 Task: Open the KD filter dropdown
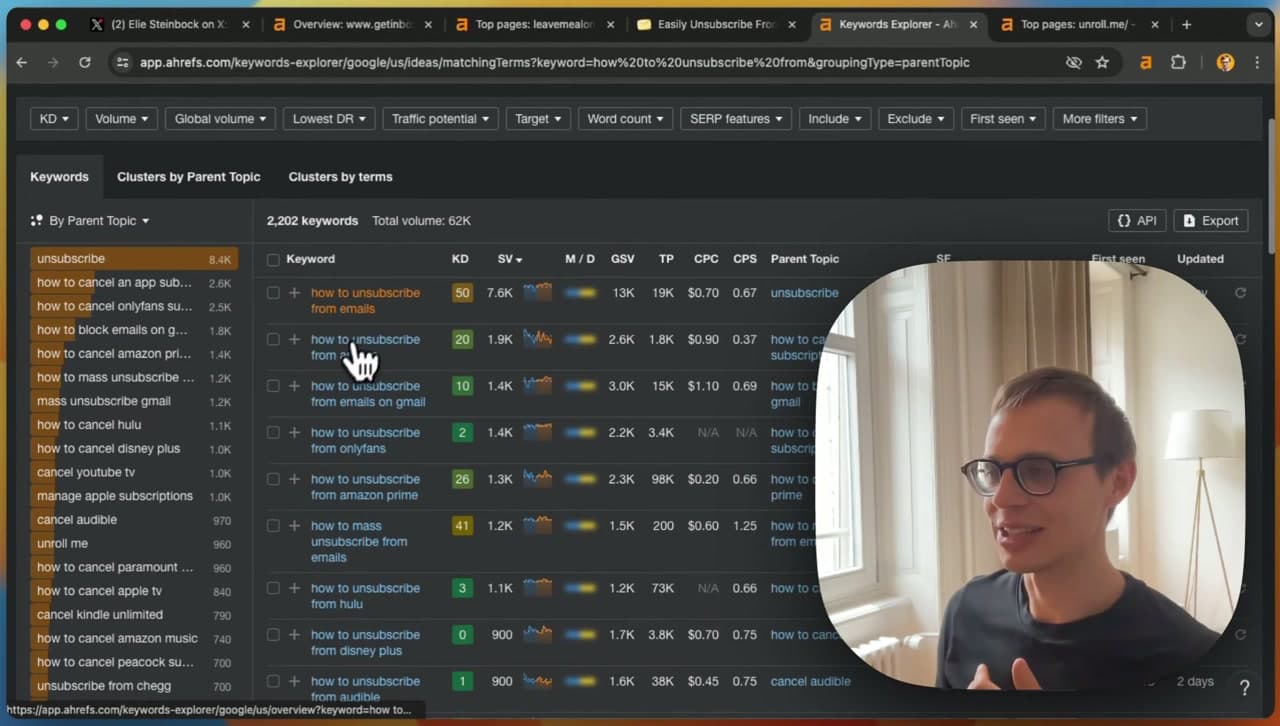pos(54,119)
